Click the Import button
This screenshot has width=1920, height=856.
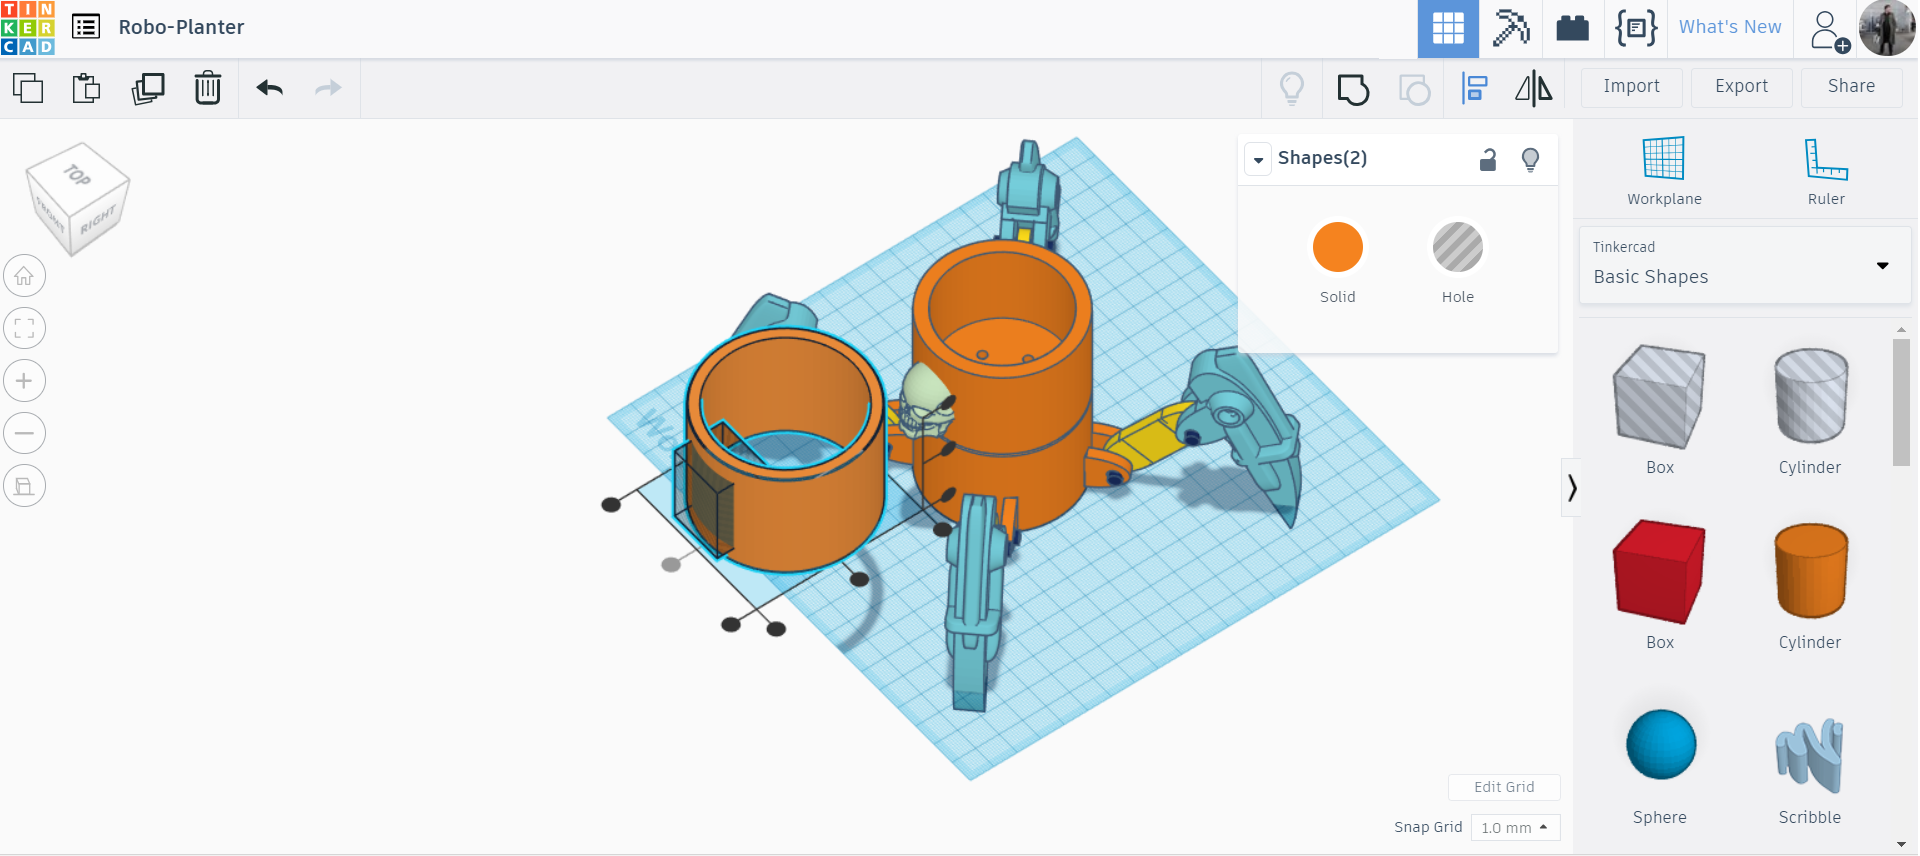tap(1632, 87)
